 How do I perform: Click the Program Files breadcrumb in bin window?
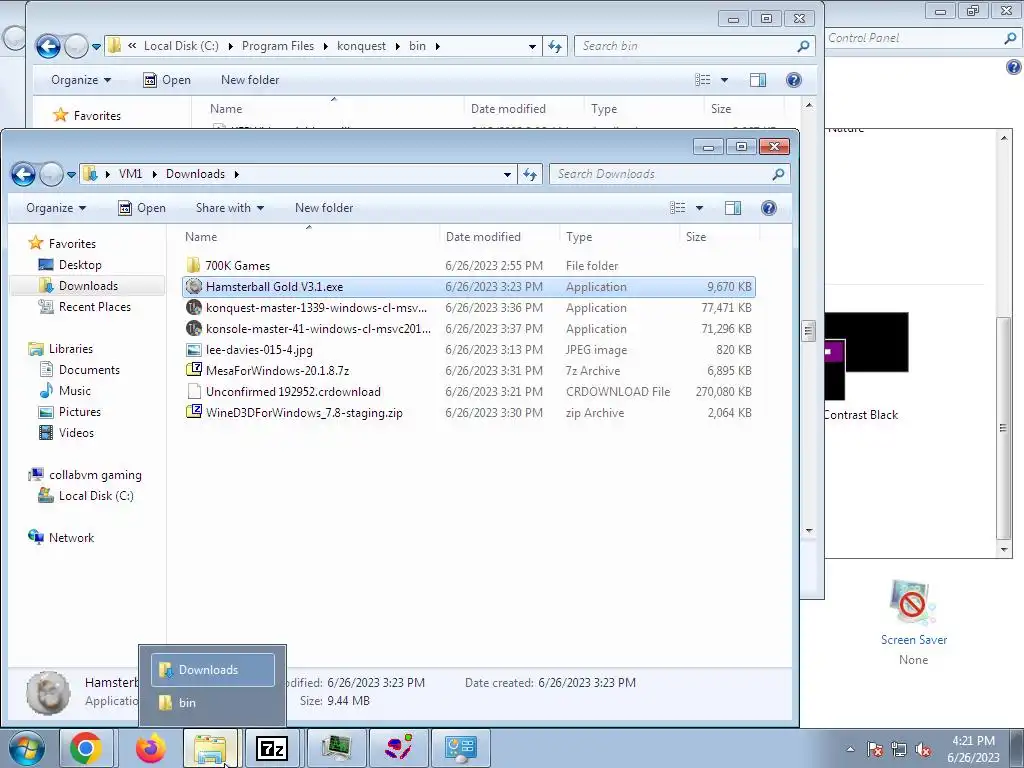278,46
